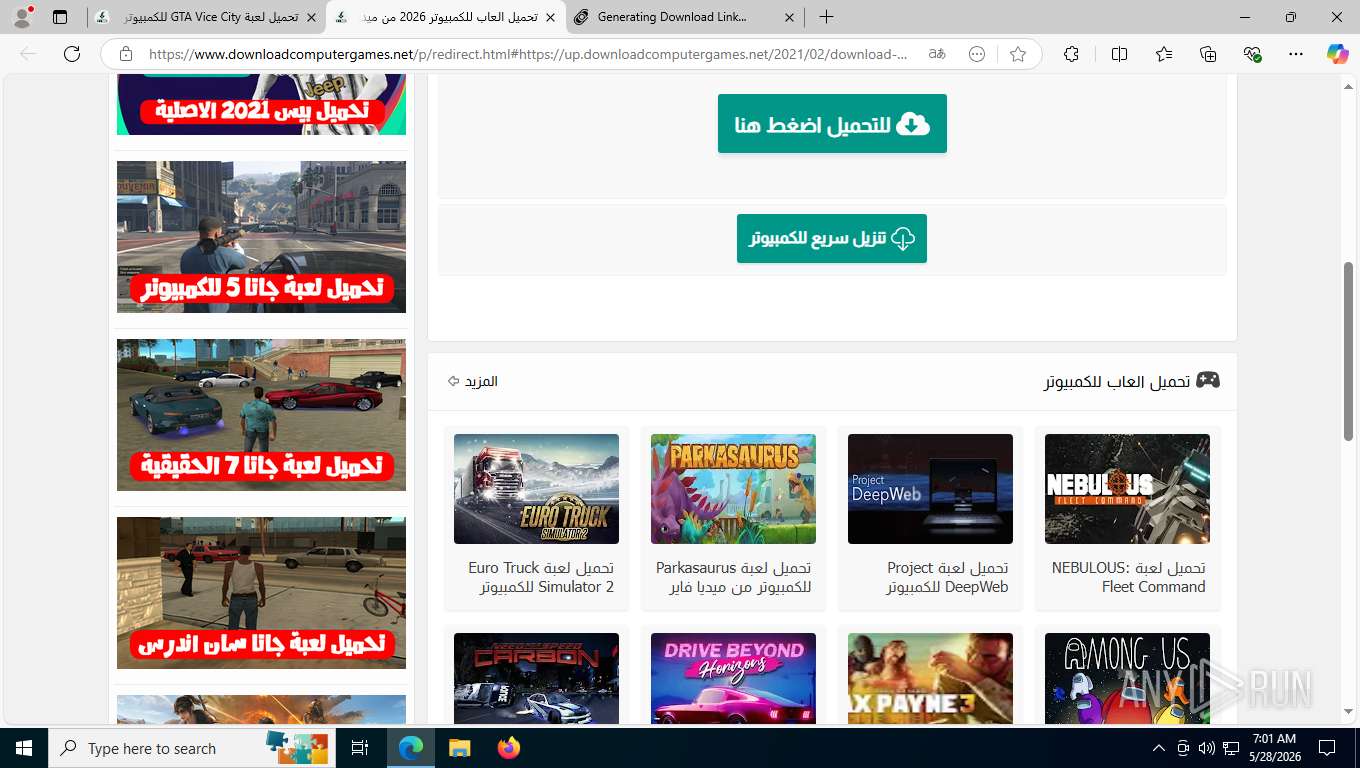Click the Parkasaurus title link

tap(734, 577)
